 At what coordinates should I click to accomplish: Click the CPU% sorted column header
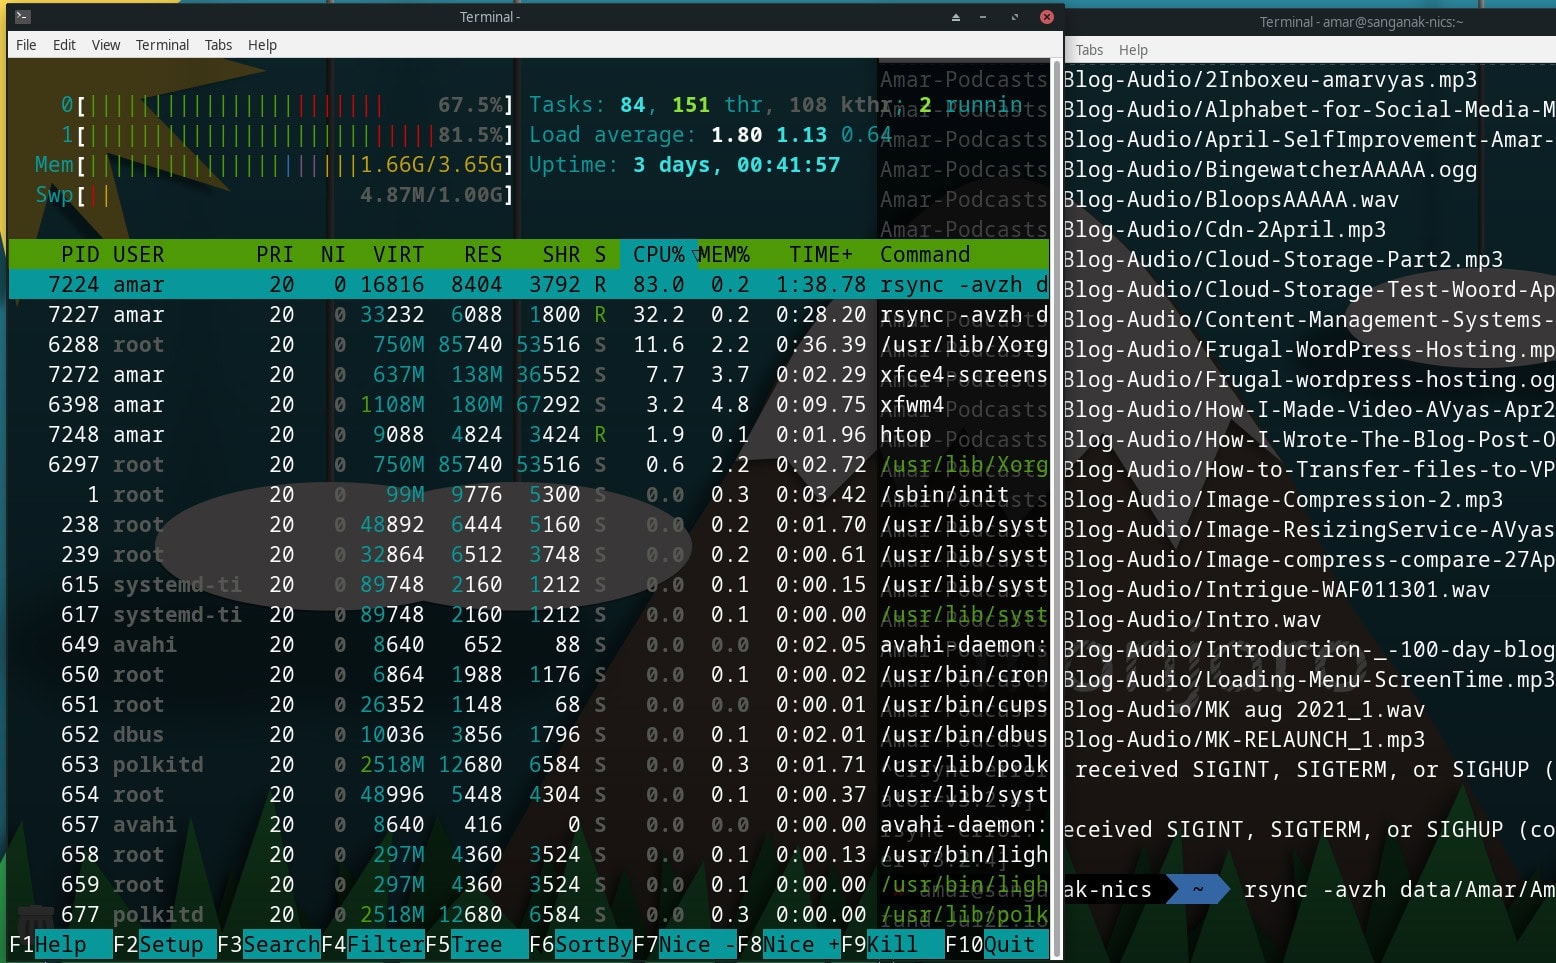658,254
